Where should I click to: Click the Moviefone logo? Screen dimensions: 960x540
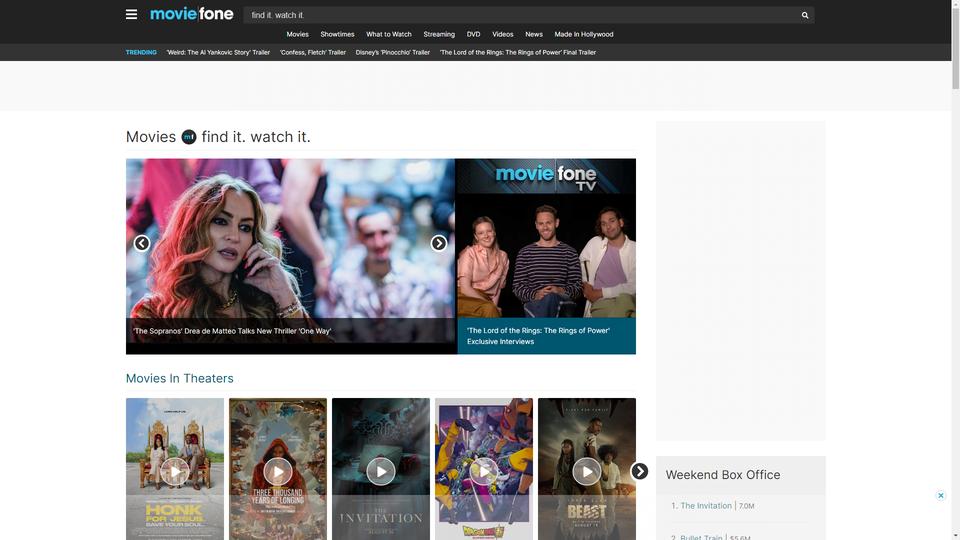[192, 14]
